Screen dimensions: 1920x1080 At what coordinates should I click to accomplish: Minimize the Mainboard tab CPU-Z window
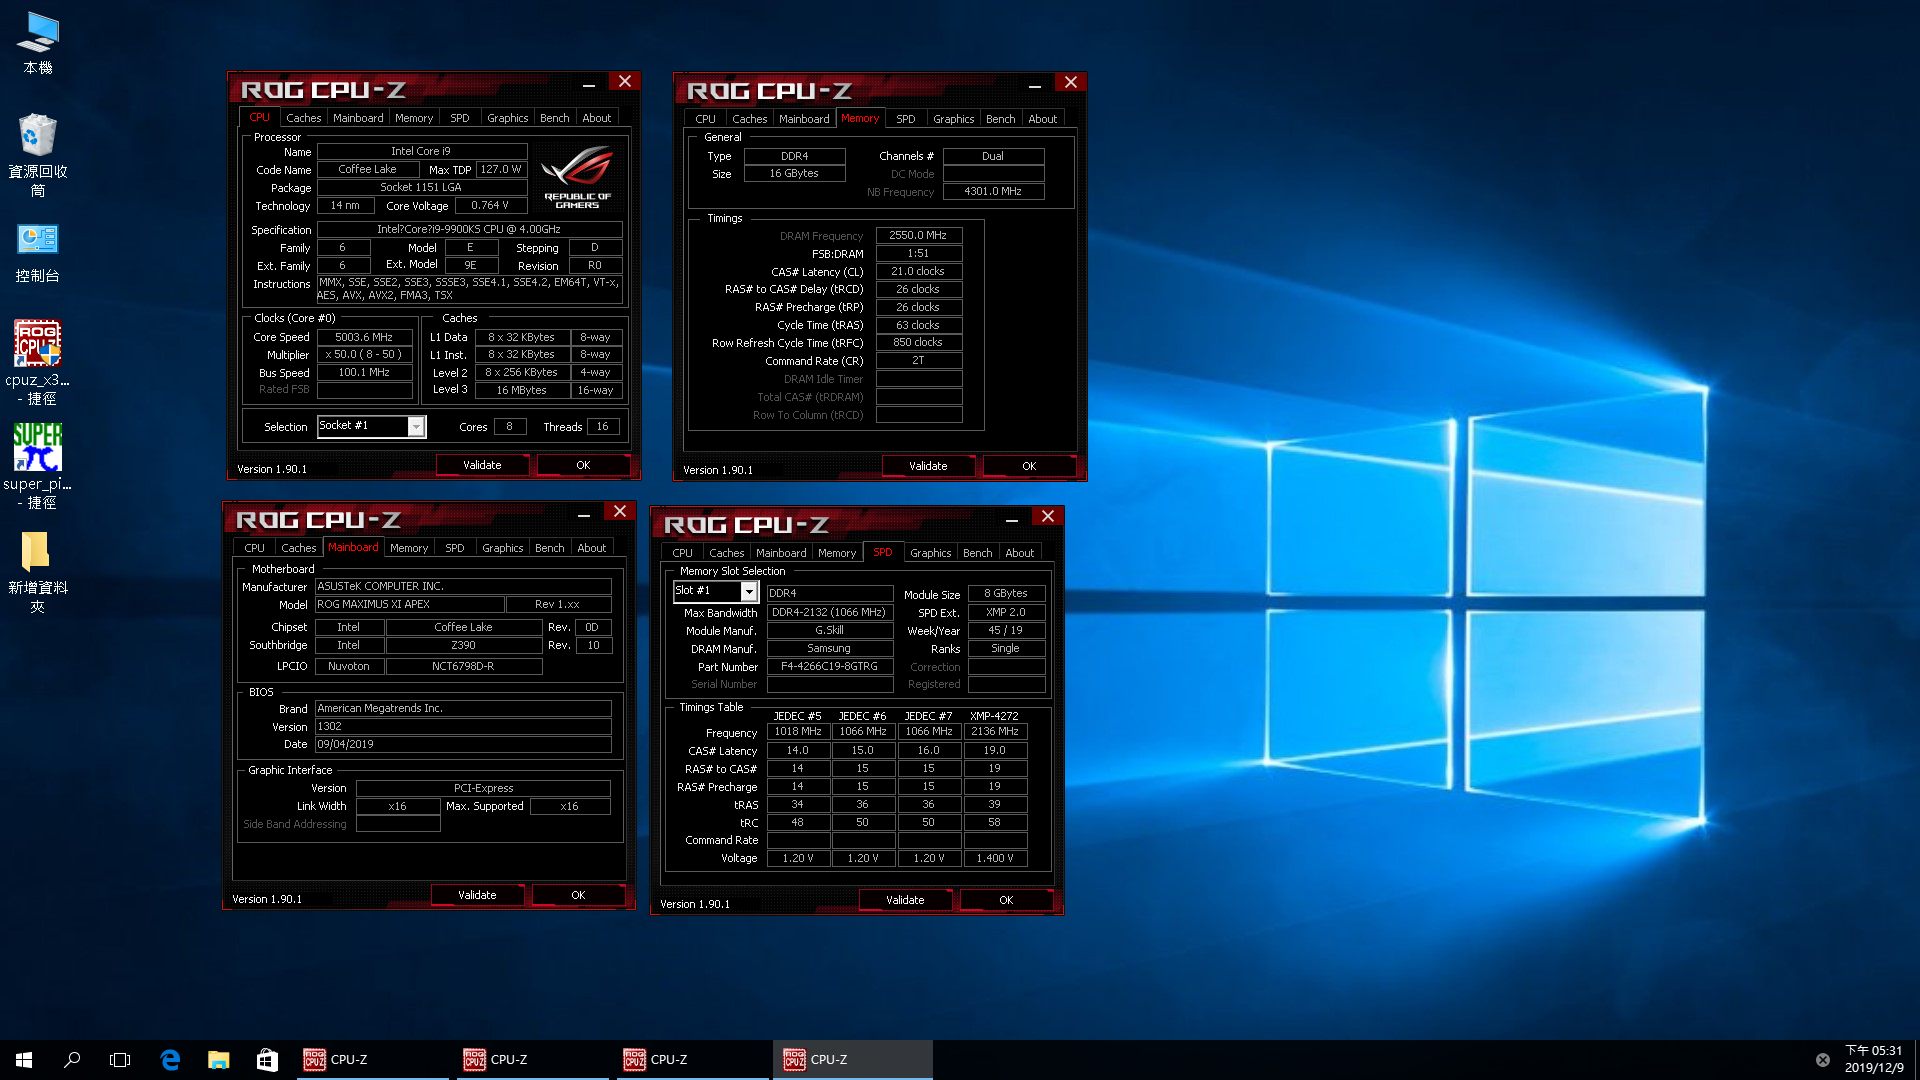(584, 514)
